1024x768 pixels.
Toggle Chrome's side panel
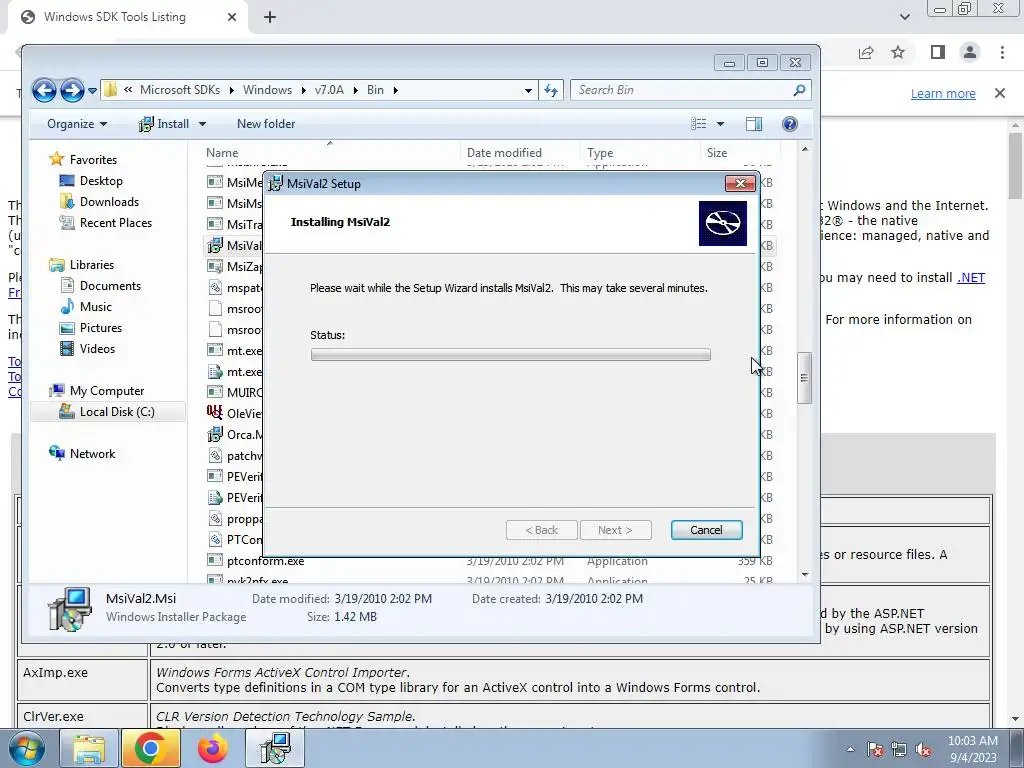[x=938, y=52]
